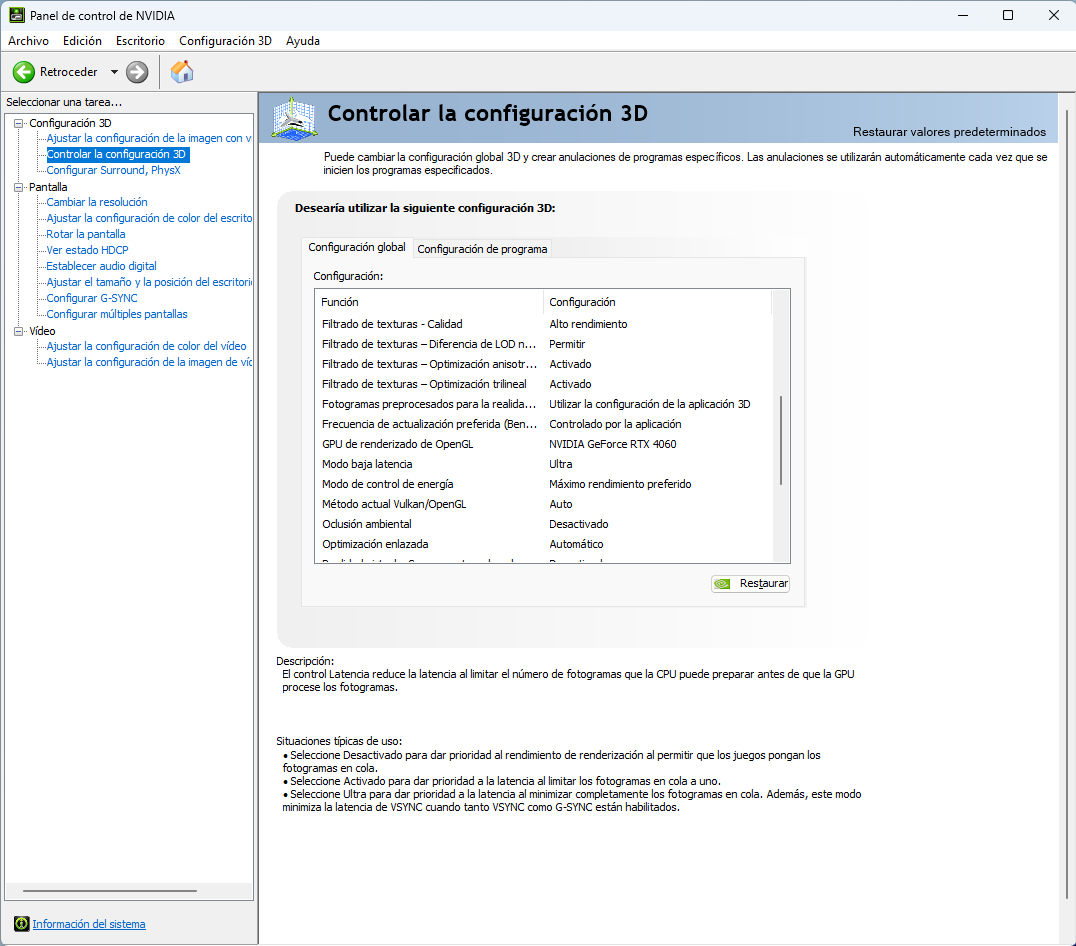Image resolution: width=1076 pixels, height=946 pixels.
Task: Open the Retroceder history dropdown arrow
Action: click(x=114, y=72)
